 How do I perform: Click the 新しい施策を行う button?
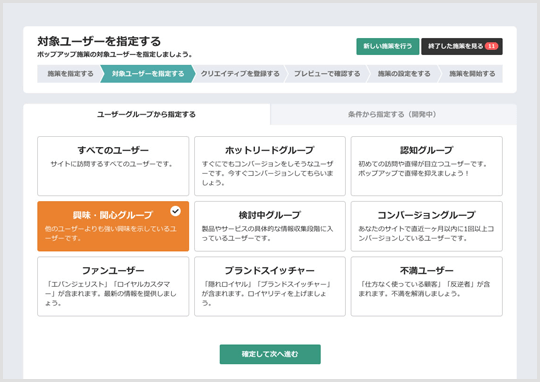click(x=388, y=46)
